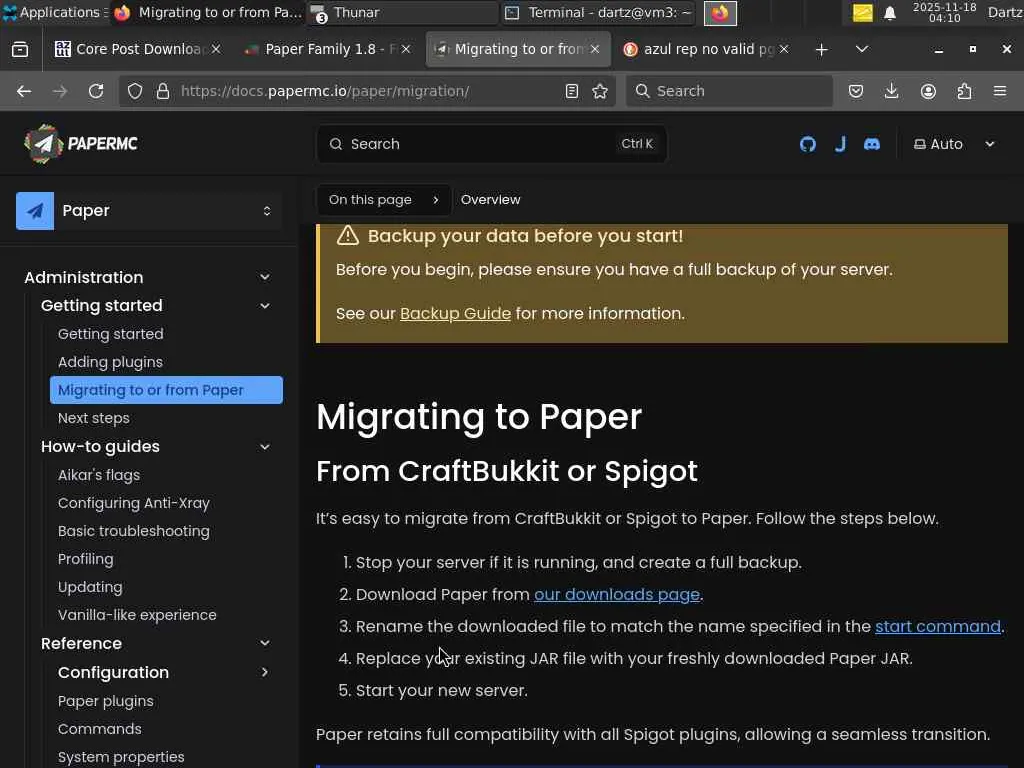Switch to Terminal window in taskbar
The height and width of the screenshot is (768, 1024).
point(599,12)
